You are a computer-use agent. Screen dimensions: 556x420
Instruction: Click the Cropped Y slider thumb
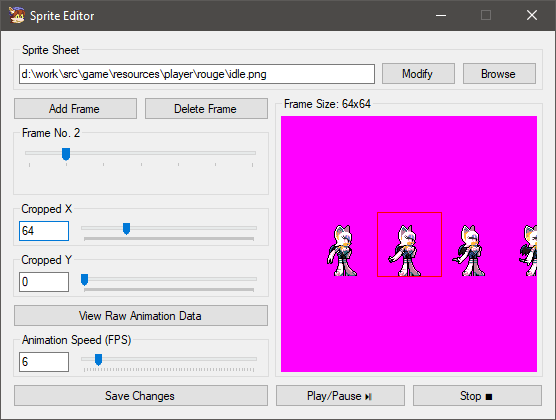point(84,280)
